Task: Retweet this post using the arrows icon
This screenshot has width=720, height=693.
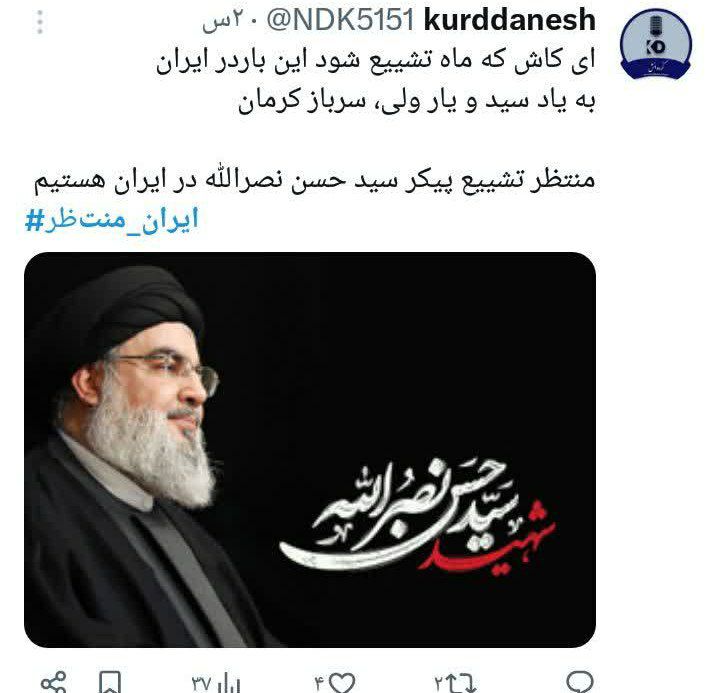Action: point(460,683)
